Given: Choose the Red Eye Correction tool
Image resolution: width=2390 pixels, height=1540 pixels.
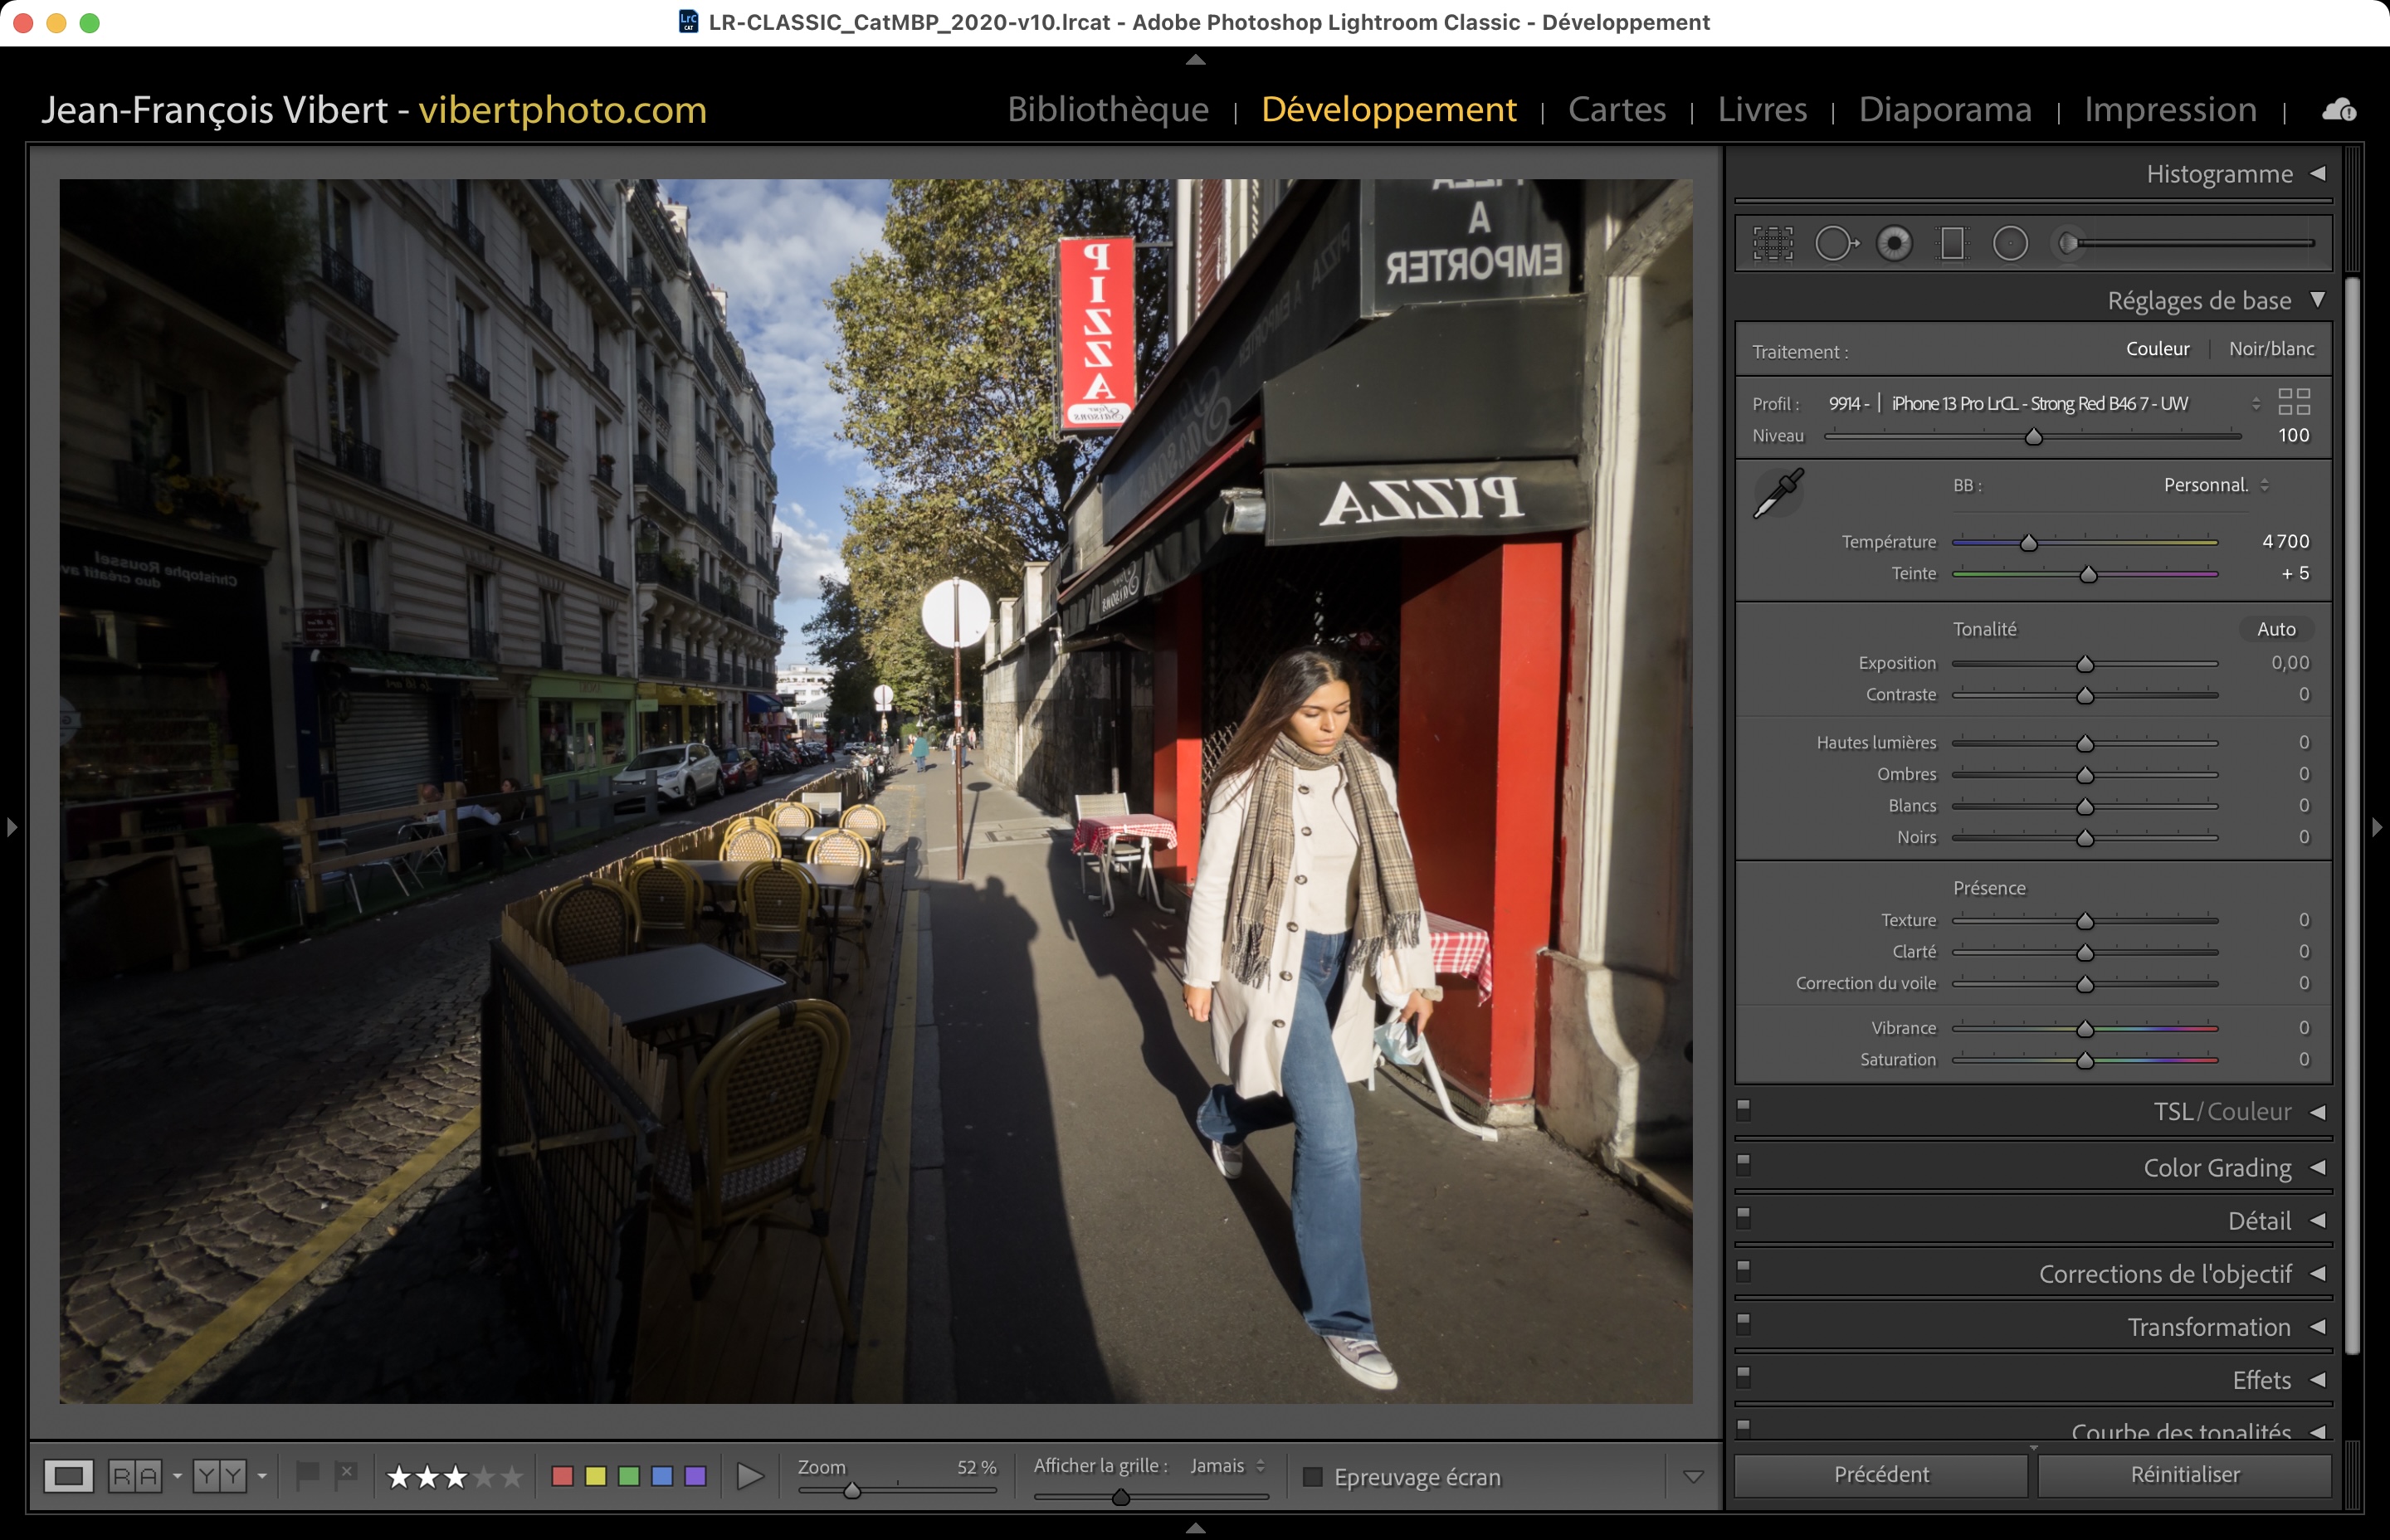Looking at the screenshot, I should pyautogui.click(x=1894, y=243).
